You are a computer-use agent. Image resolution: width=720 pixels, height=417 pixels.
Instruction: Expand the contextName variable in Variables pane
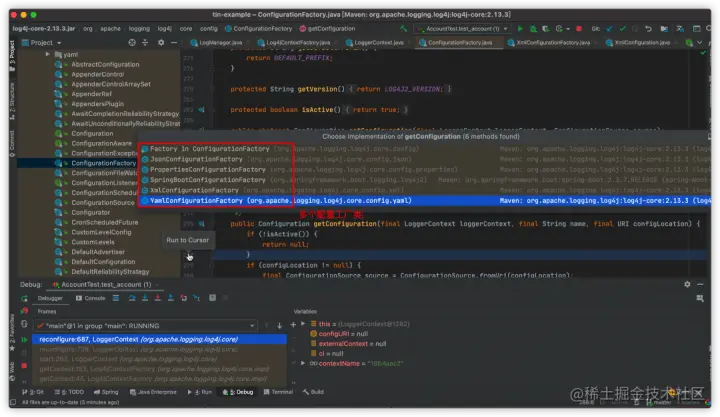303,363
